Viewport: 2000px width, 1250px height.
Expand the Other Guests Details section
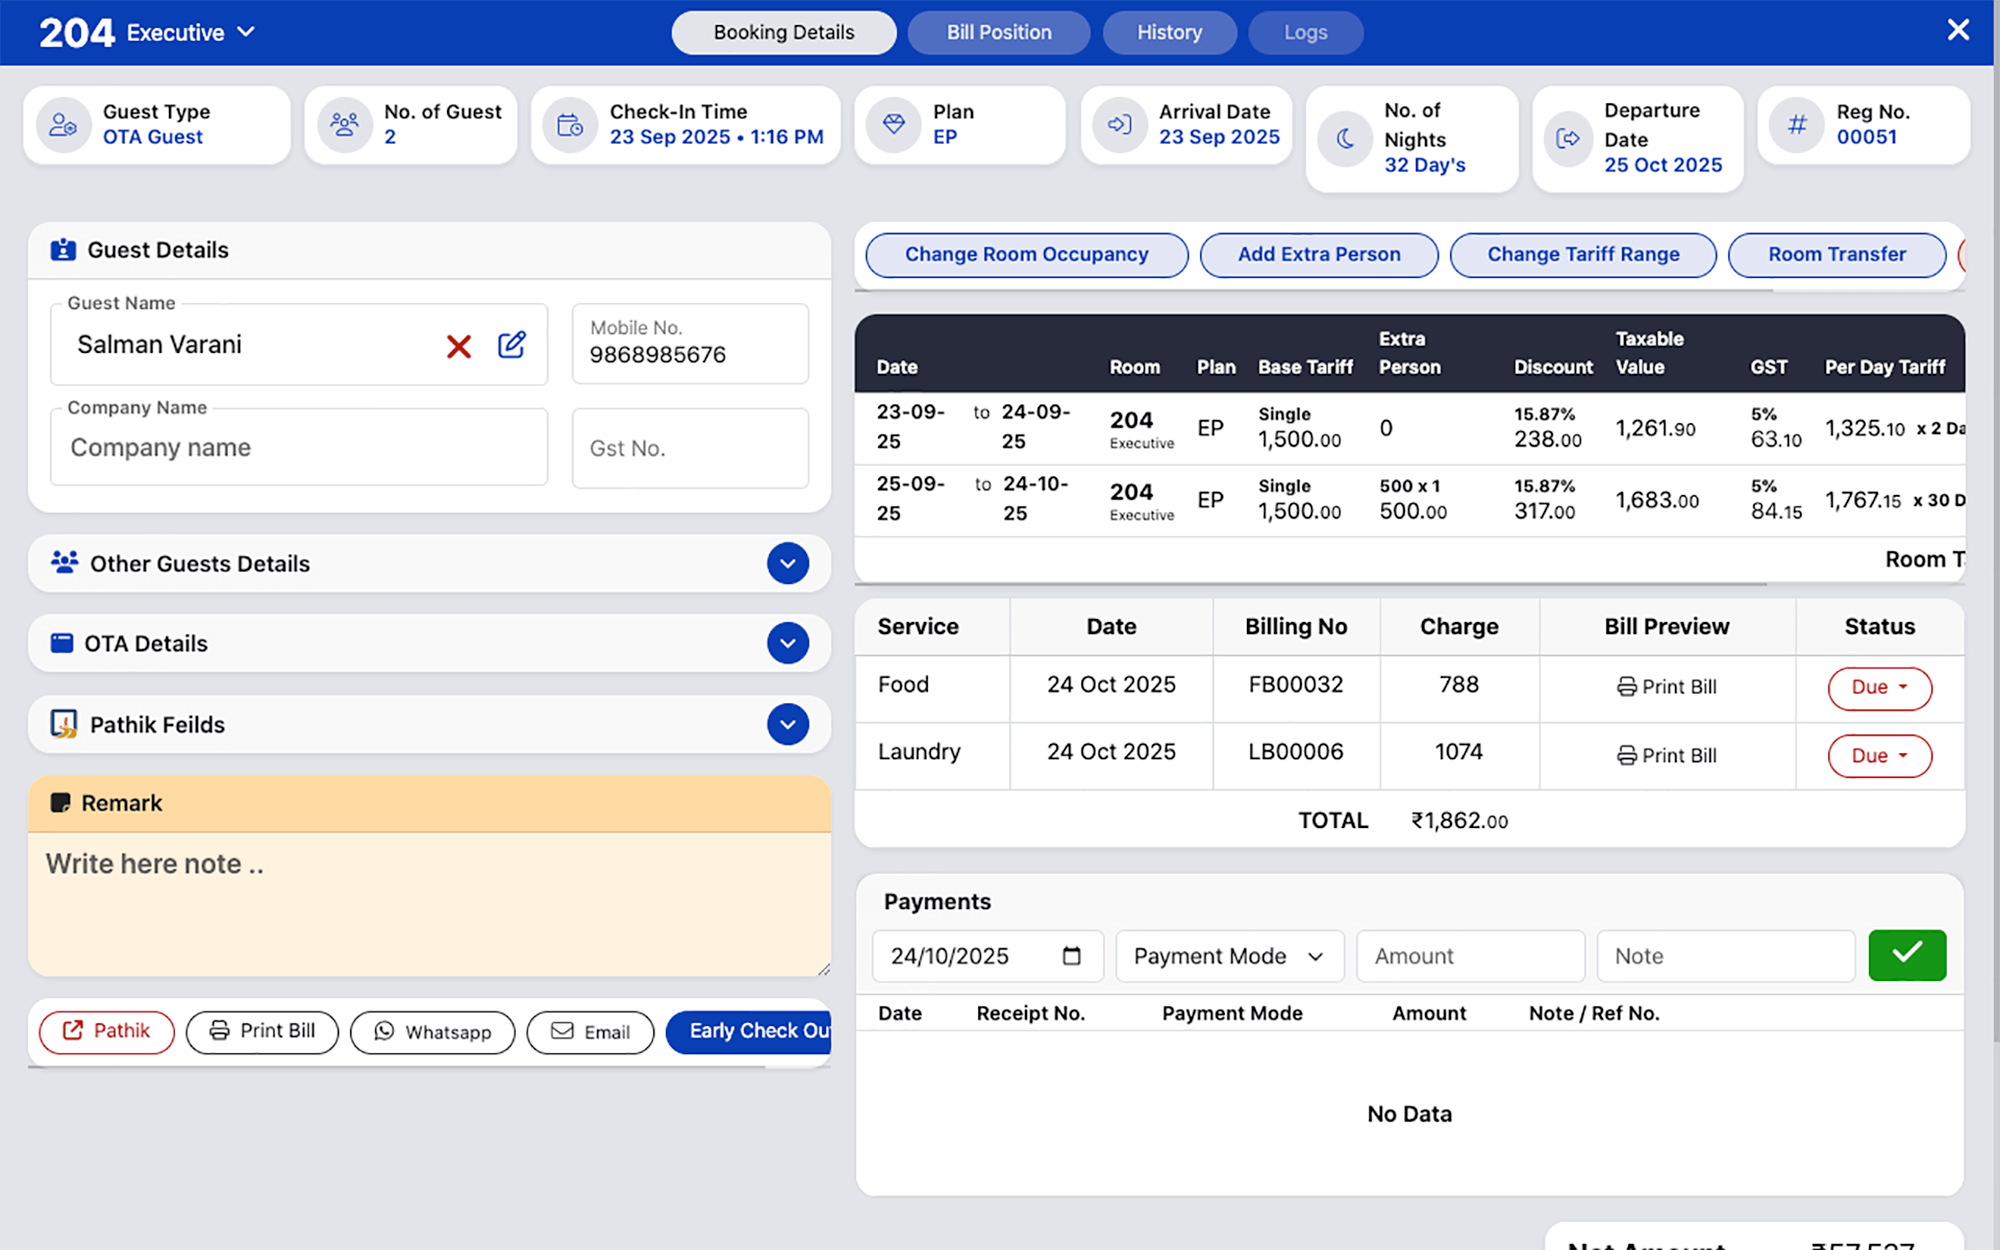pyautogui.click(x=788, y=563)
